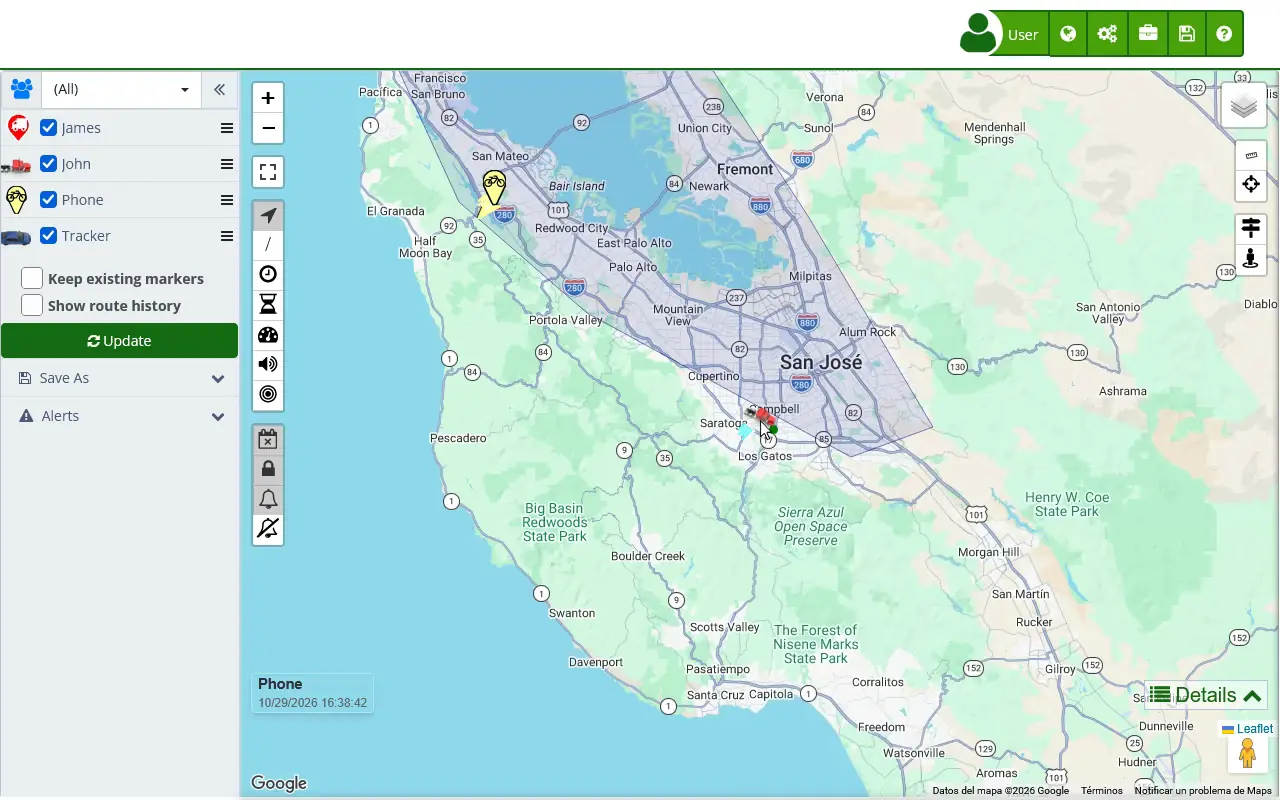Viewport: 1280px width, 800px height.
Task: Open the User account button
Action: click(1003, 34)
